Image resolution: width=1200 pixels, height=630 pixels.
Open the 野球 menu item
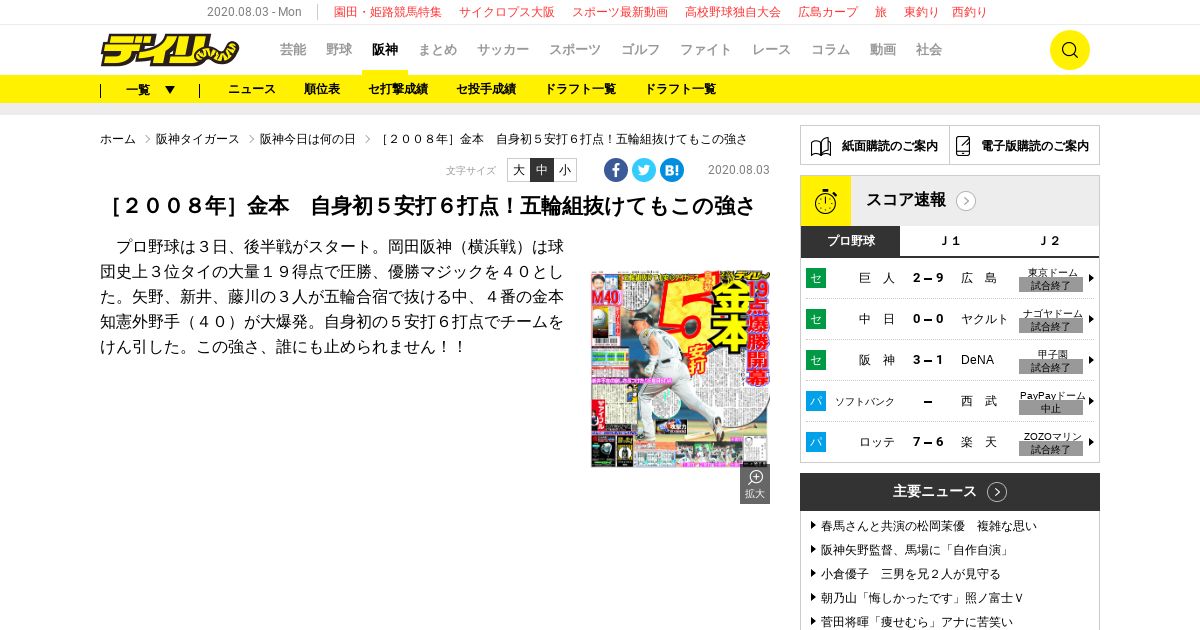pyautogui.click(x=339, y=50)
